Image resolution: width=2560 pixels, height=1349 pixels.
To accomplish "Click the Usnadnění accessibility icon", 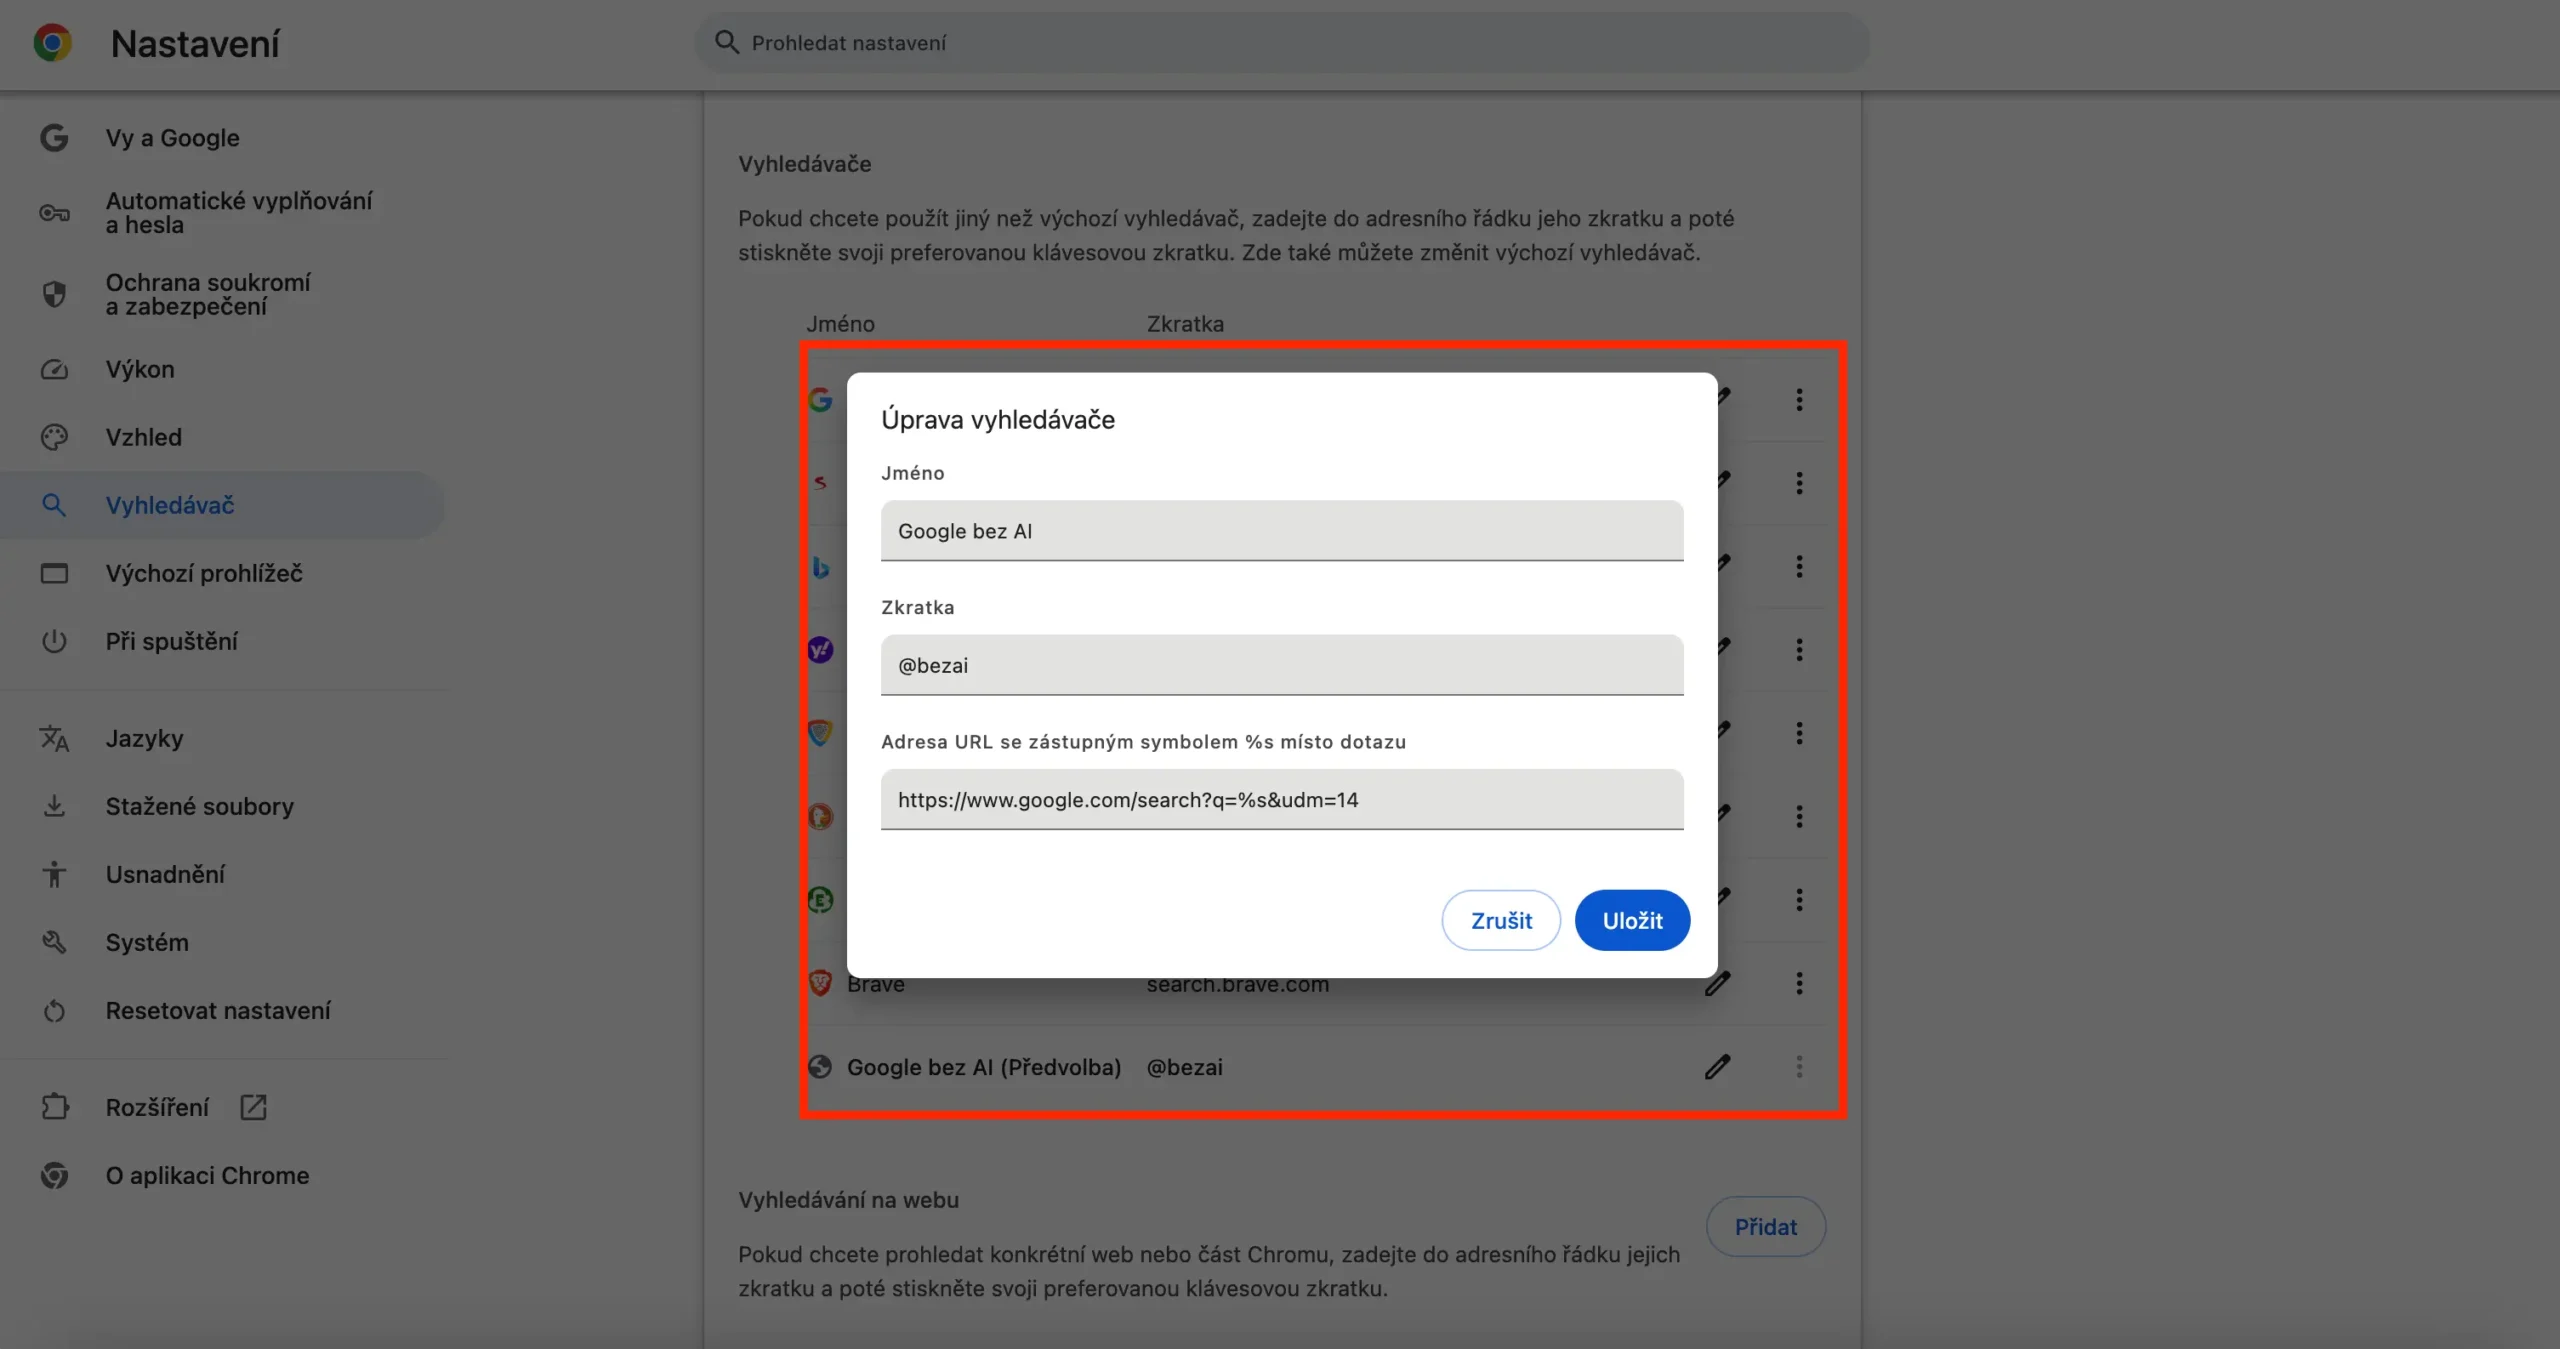I will (54, 875).
